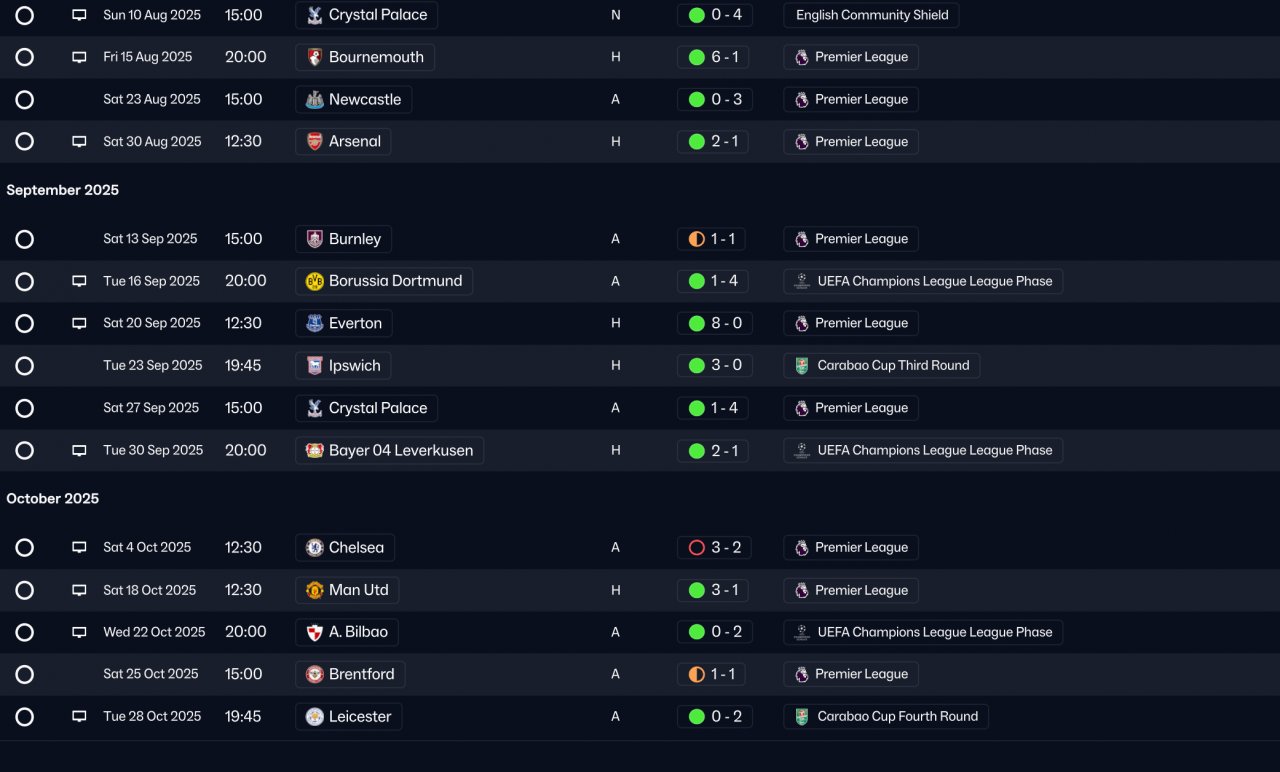
Task: Click the Brentford club crest
Action: coord(314,674)
